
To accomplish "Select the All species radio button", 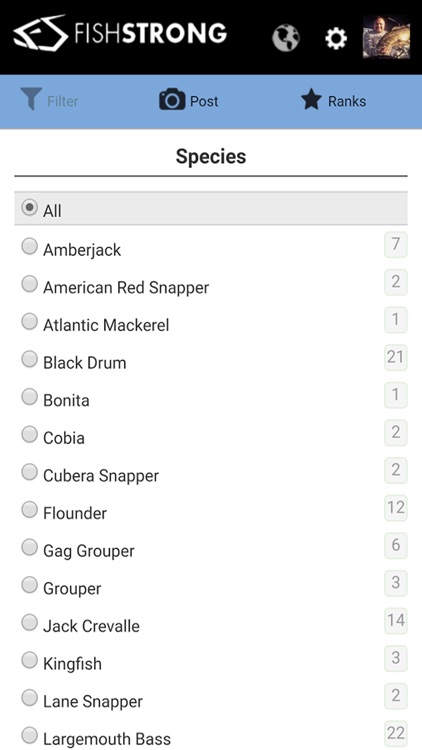I will click(30, 208).
